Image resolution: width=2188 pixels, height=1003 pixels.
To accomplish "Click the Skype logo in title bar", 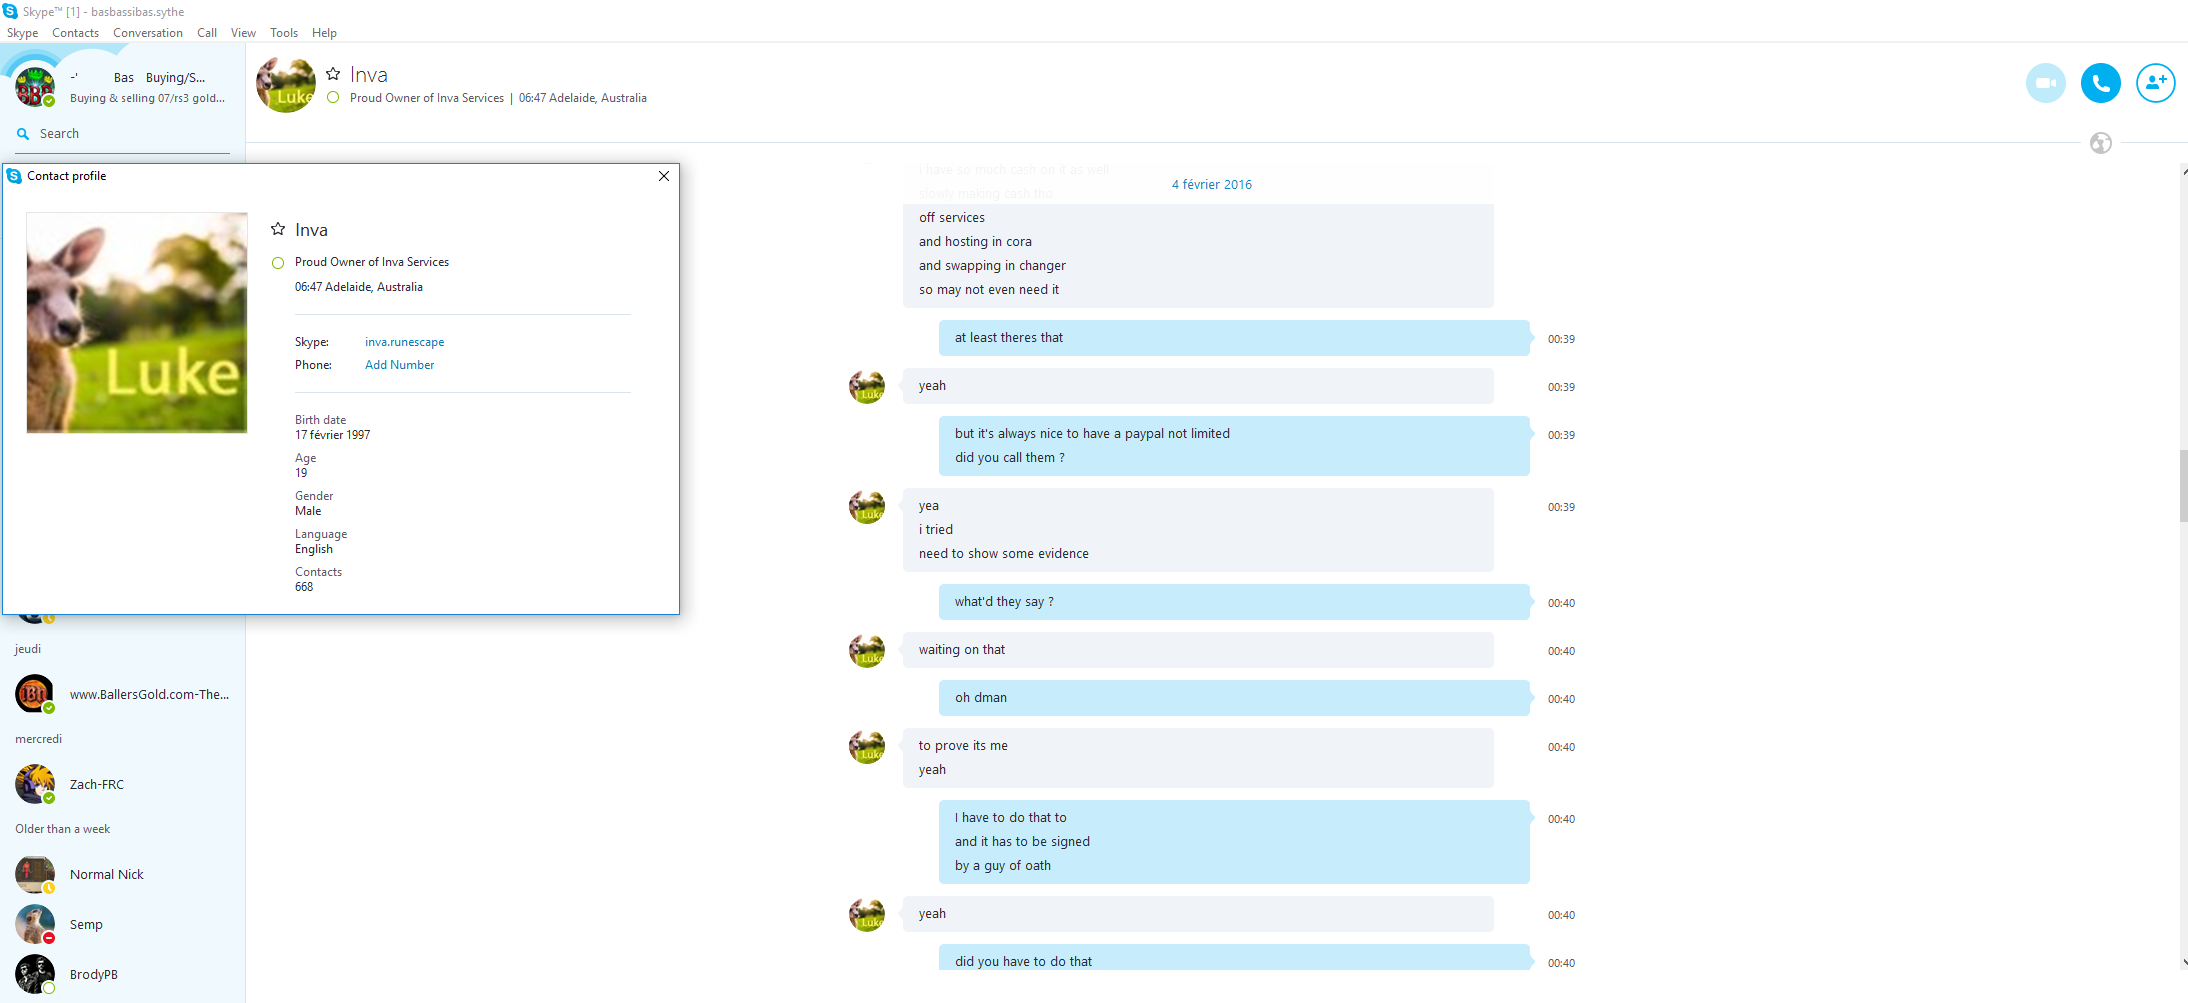I will [x=11, y=11].
